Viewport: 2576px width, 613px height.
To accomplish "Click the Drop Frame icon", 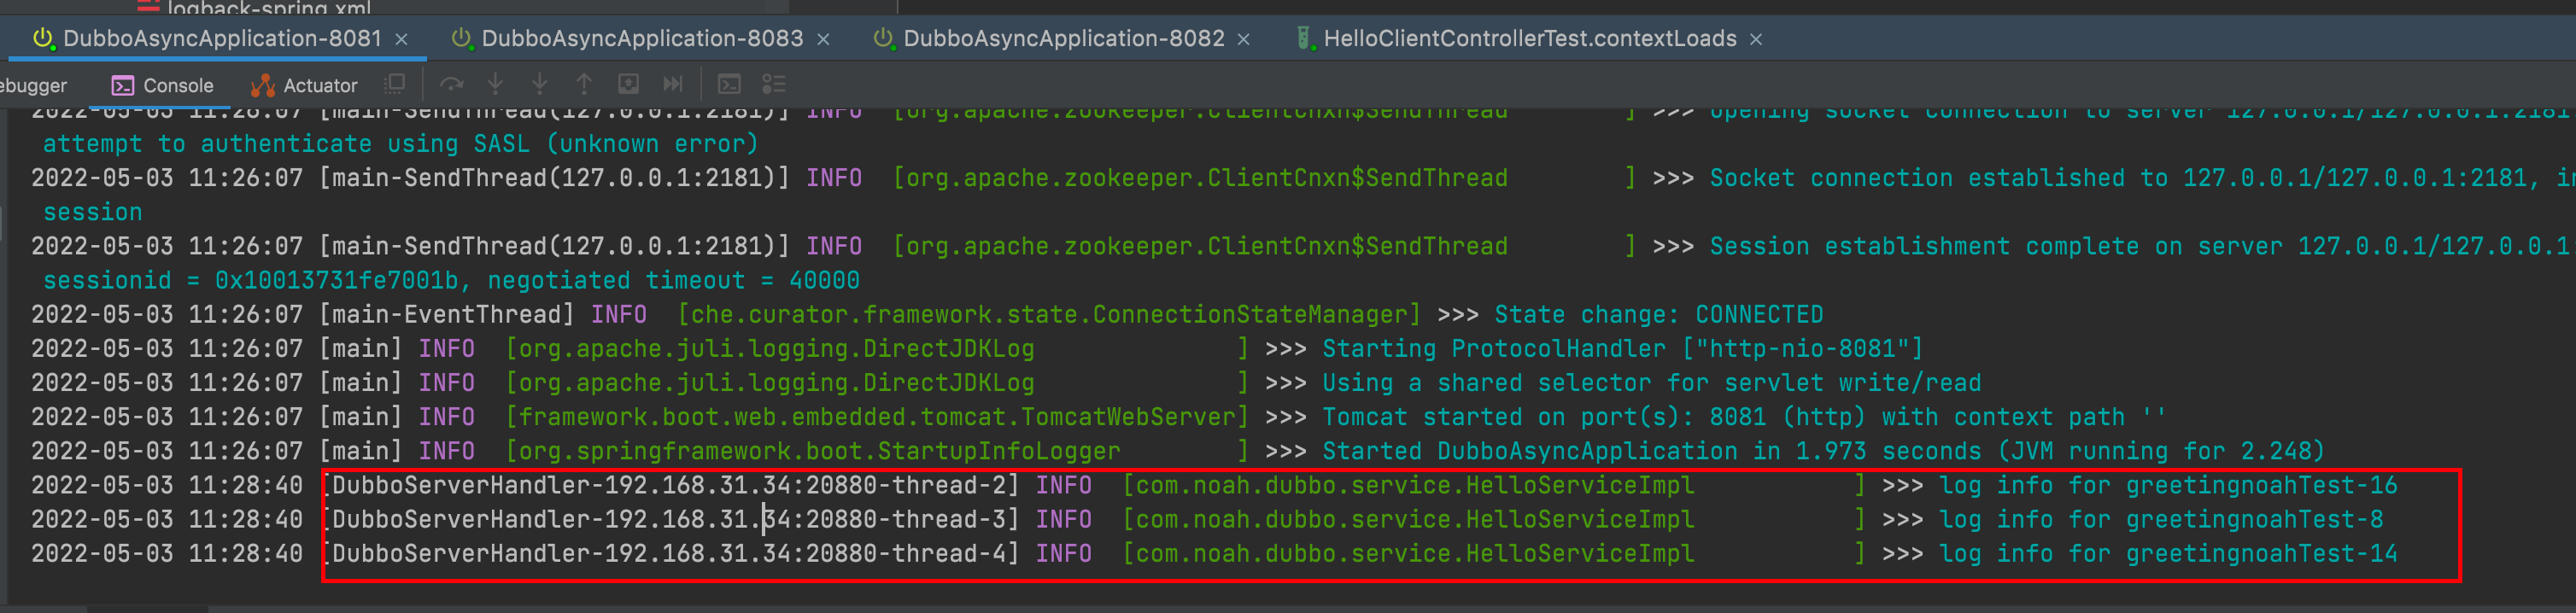I will click(x=628, y=84).
